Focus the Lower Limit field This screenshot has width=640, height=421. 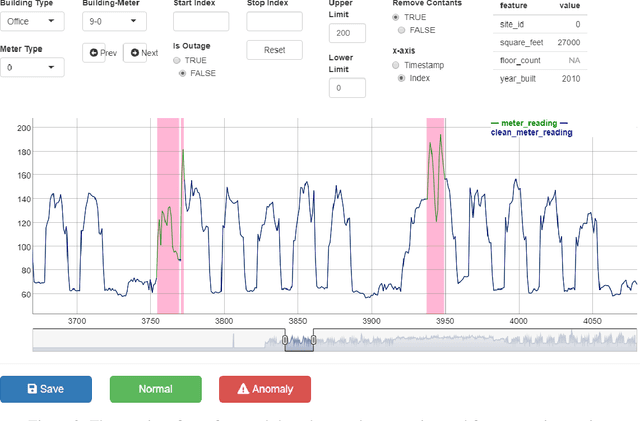click(347, 88)
